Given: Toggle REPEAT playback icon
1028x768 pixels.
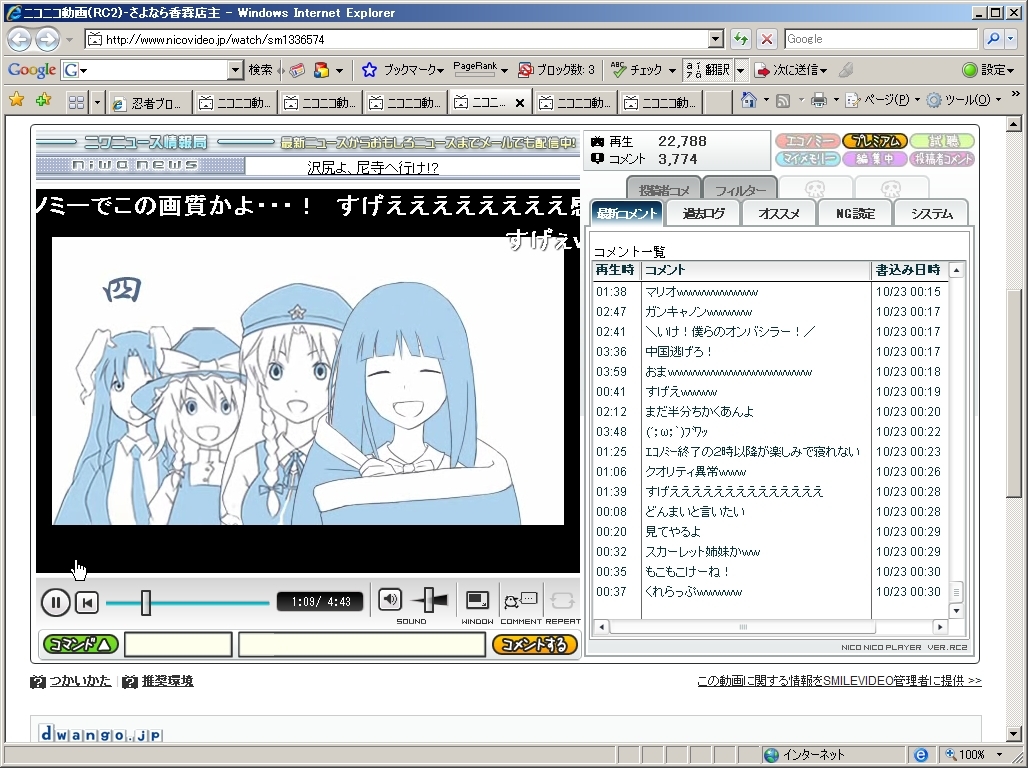Looking at the screenshot, I should 562,600.
